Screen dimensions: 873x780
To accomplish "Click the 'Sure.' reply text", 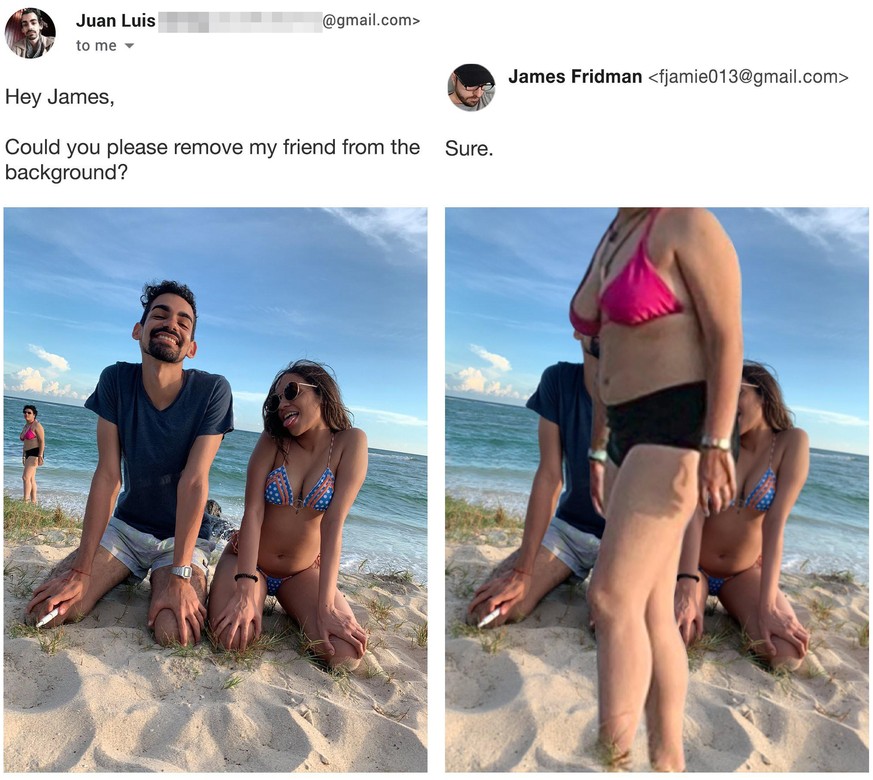I will tap(469, 149).
